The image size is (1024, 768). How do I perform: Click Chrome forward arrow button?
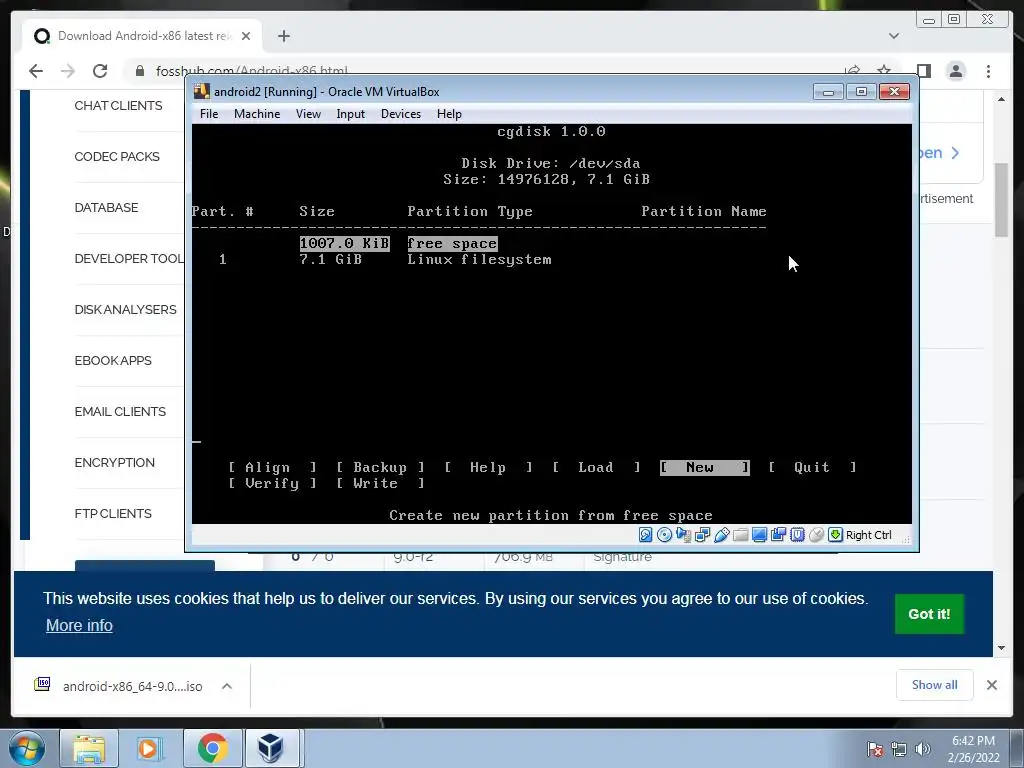tap(68, 71)
